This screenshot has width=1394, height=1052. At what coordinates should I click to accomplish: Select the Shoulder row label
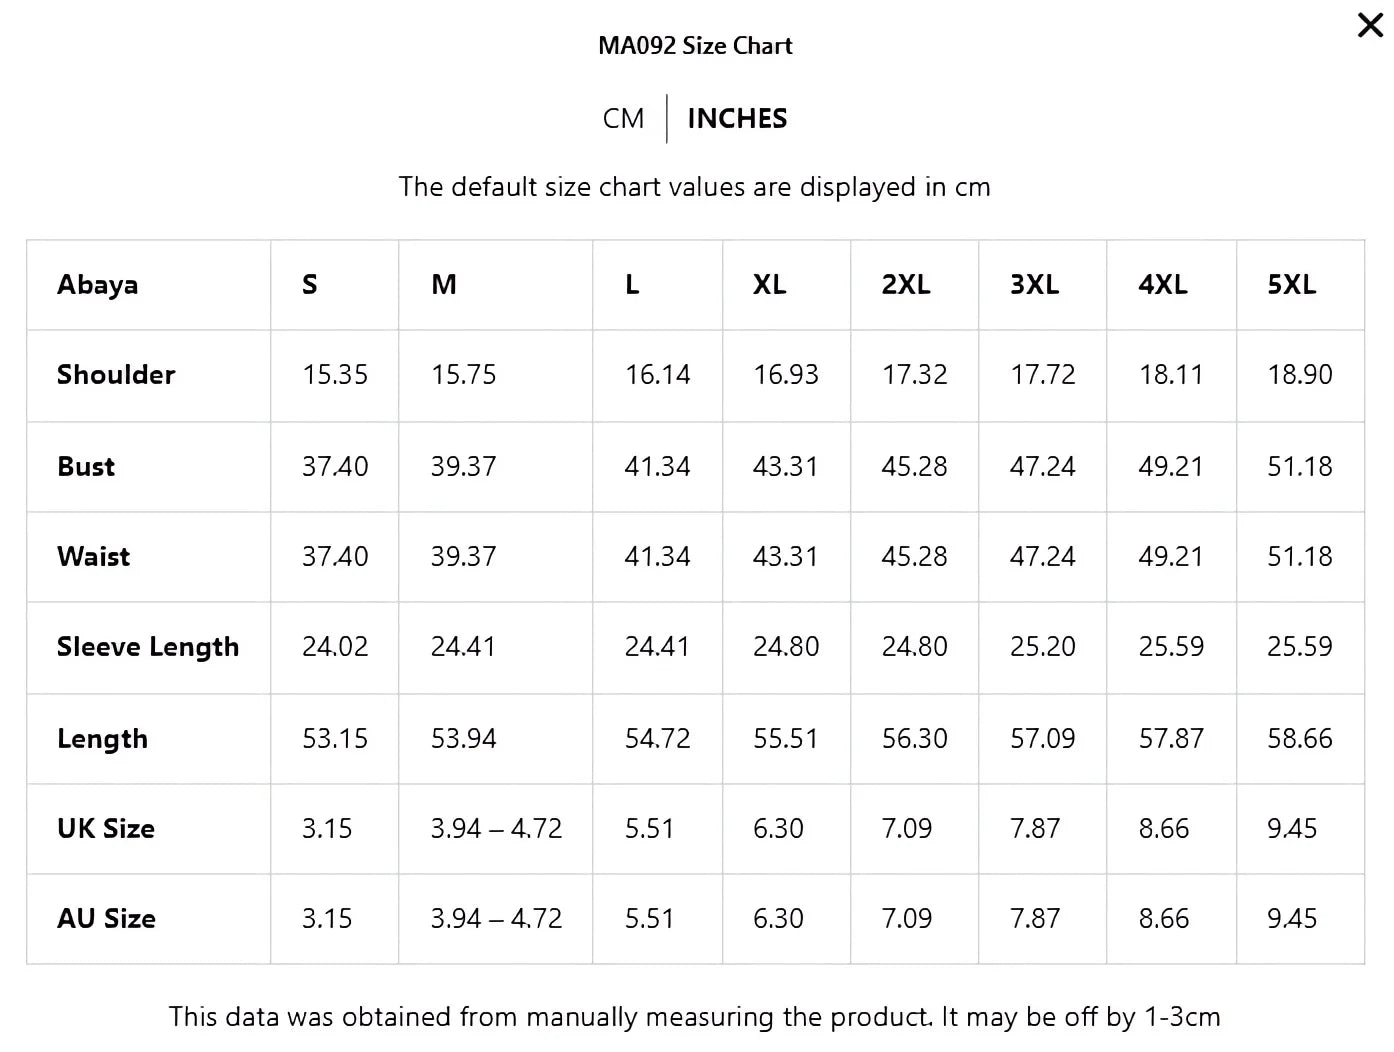(116, 375)
